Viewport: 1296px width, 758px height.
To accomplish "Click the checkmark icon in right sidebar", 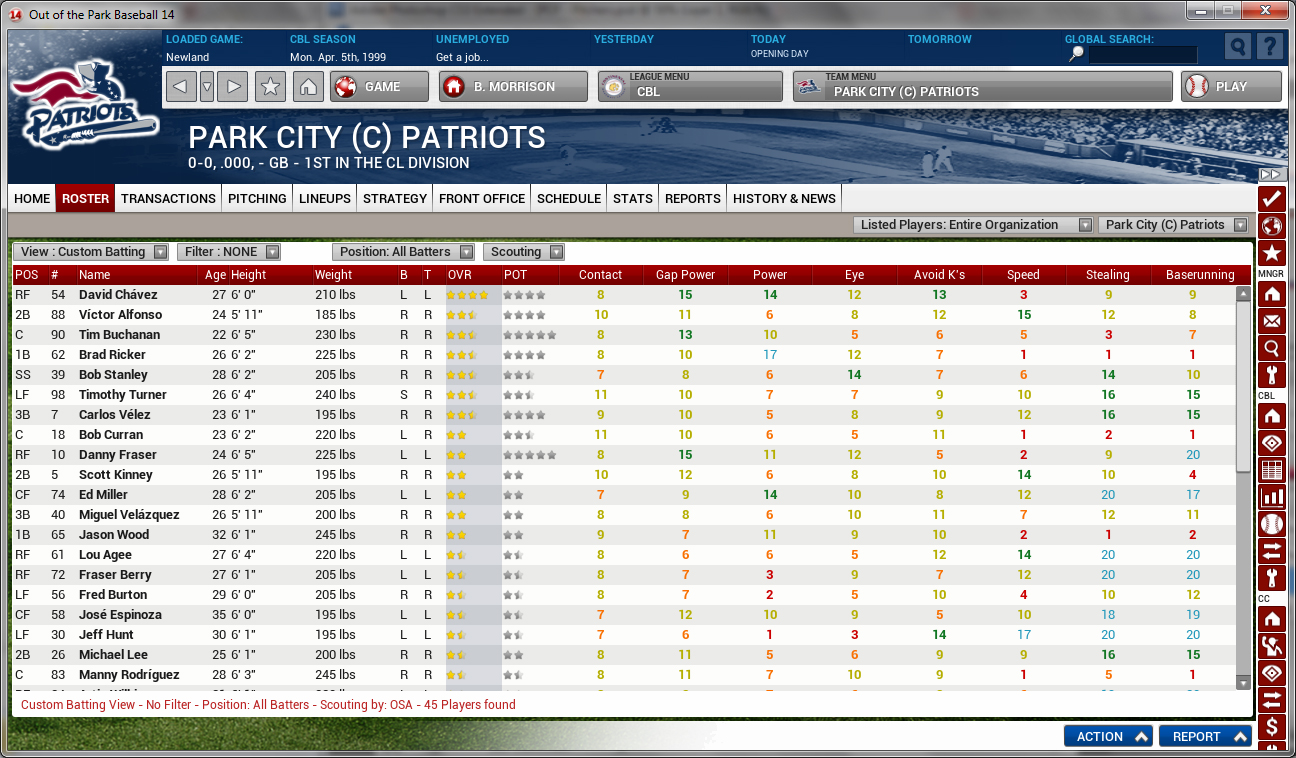I will point(1271,198).
